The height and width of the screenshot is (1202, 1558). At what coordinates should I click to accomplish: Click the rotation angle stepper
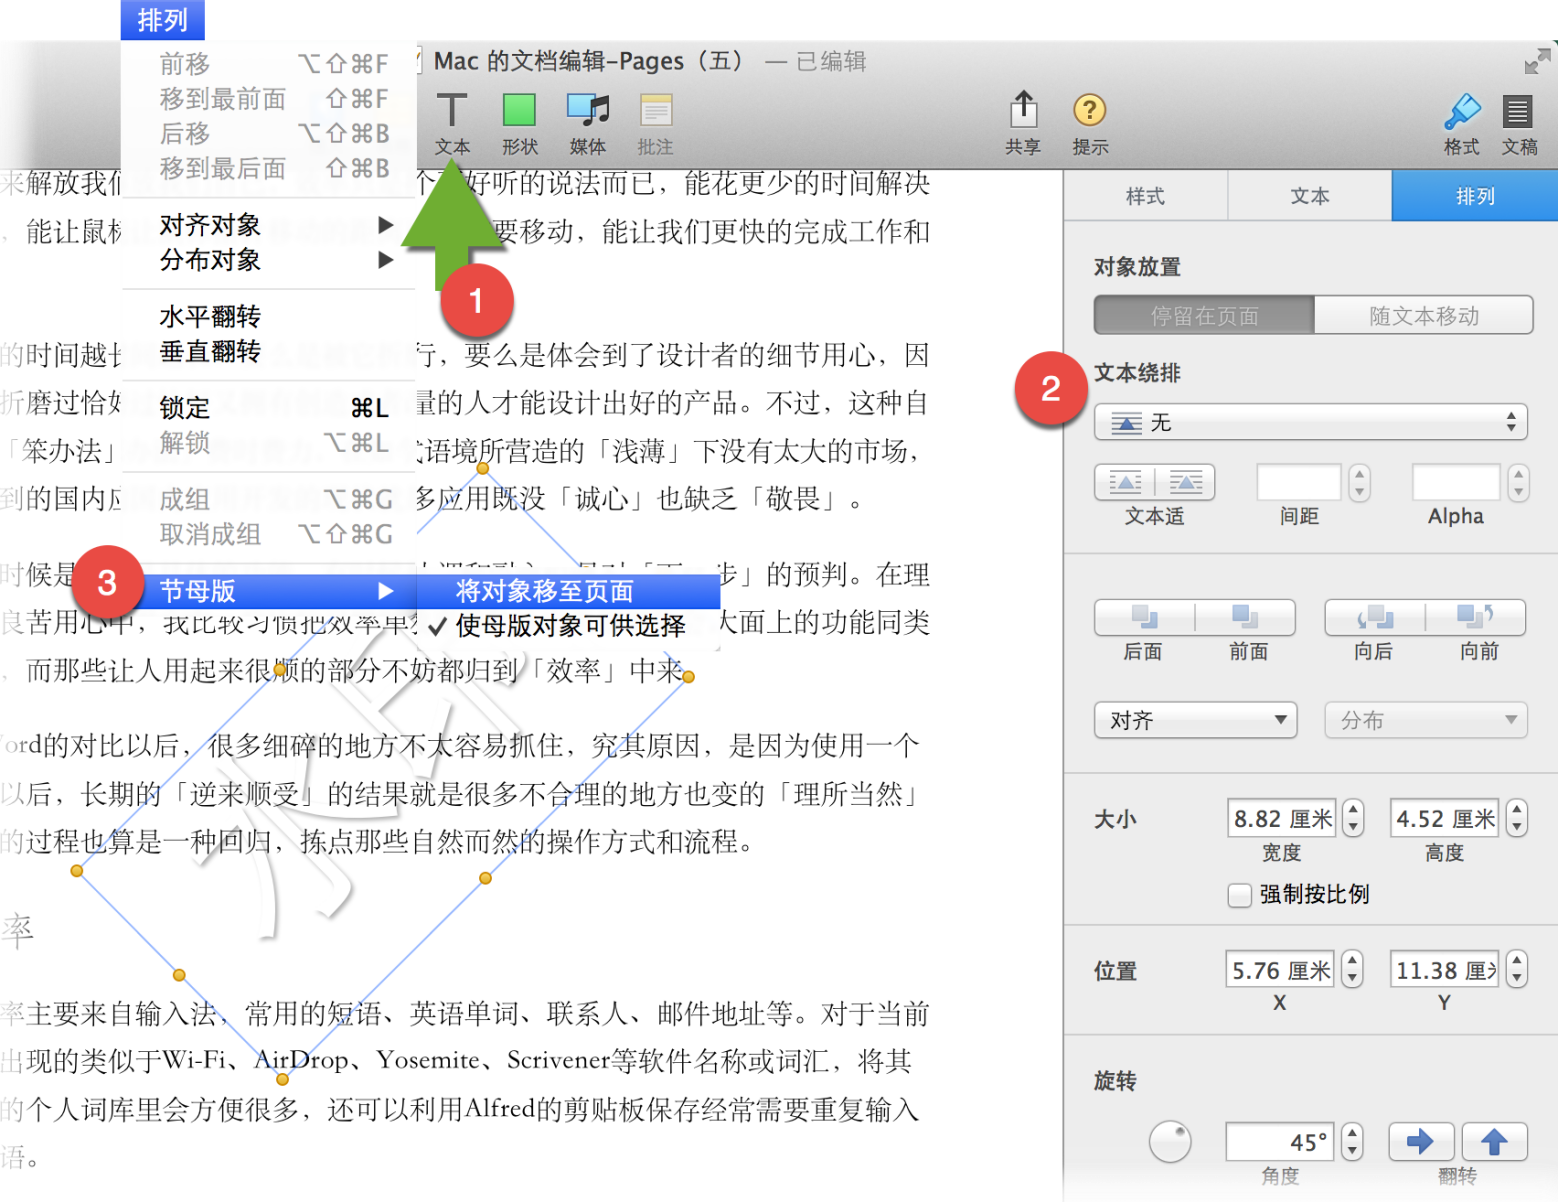pos(1353,1141)
